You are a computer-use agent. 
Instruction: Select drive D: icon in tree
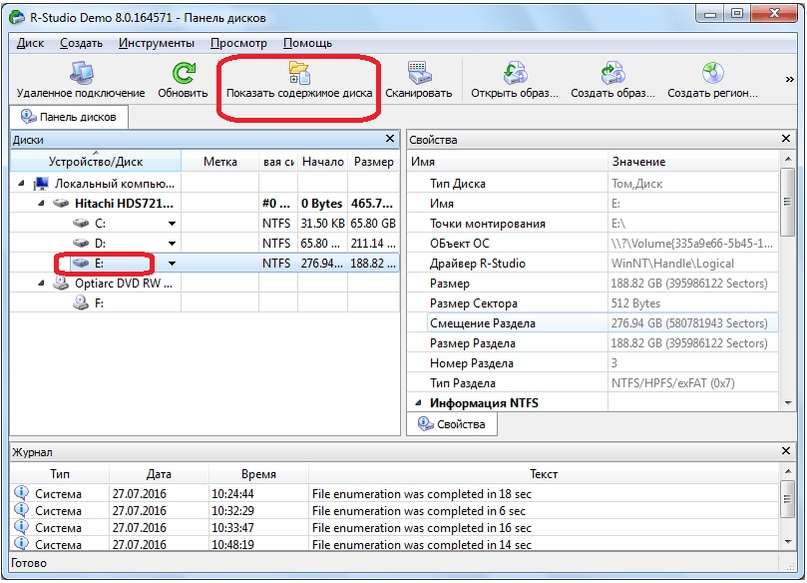81,243
